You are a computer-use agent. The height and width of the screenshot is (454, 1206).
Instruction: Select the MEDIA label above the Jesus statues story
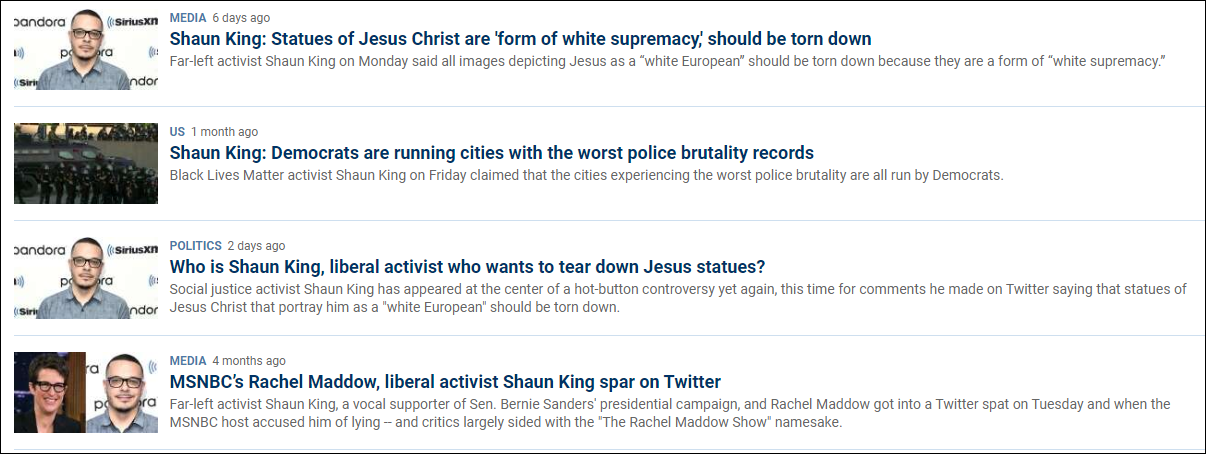coord(188,18)
